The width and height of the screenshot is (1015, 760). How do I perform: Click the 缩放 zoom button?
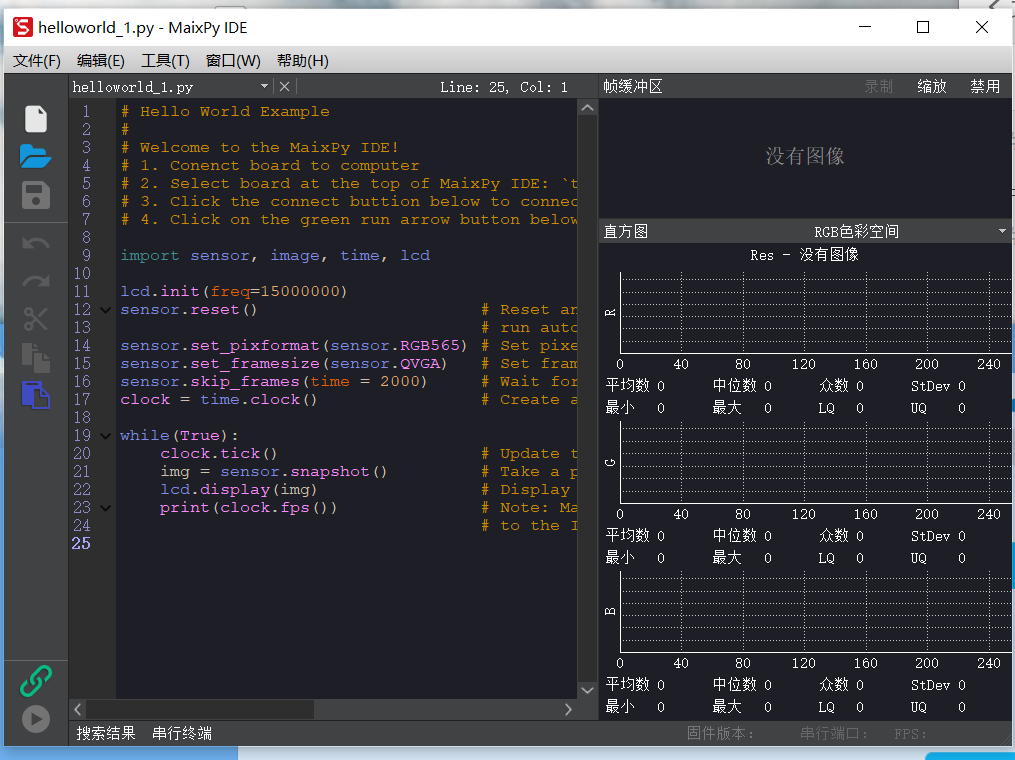click(x=931, y=86)
